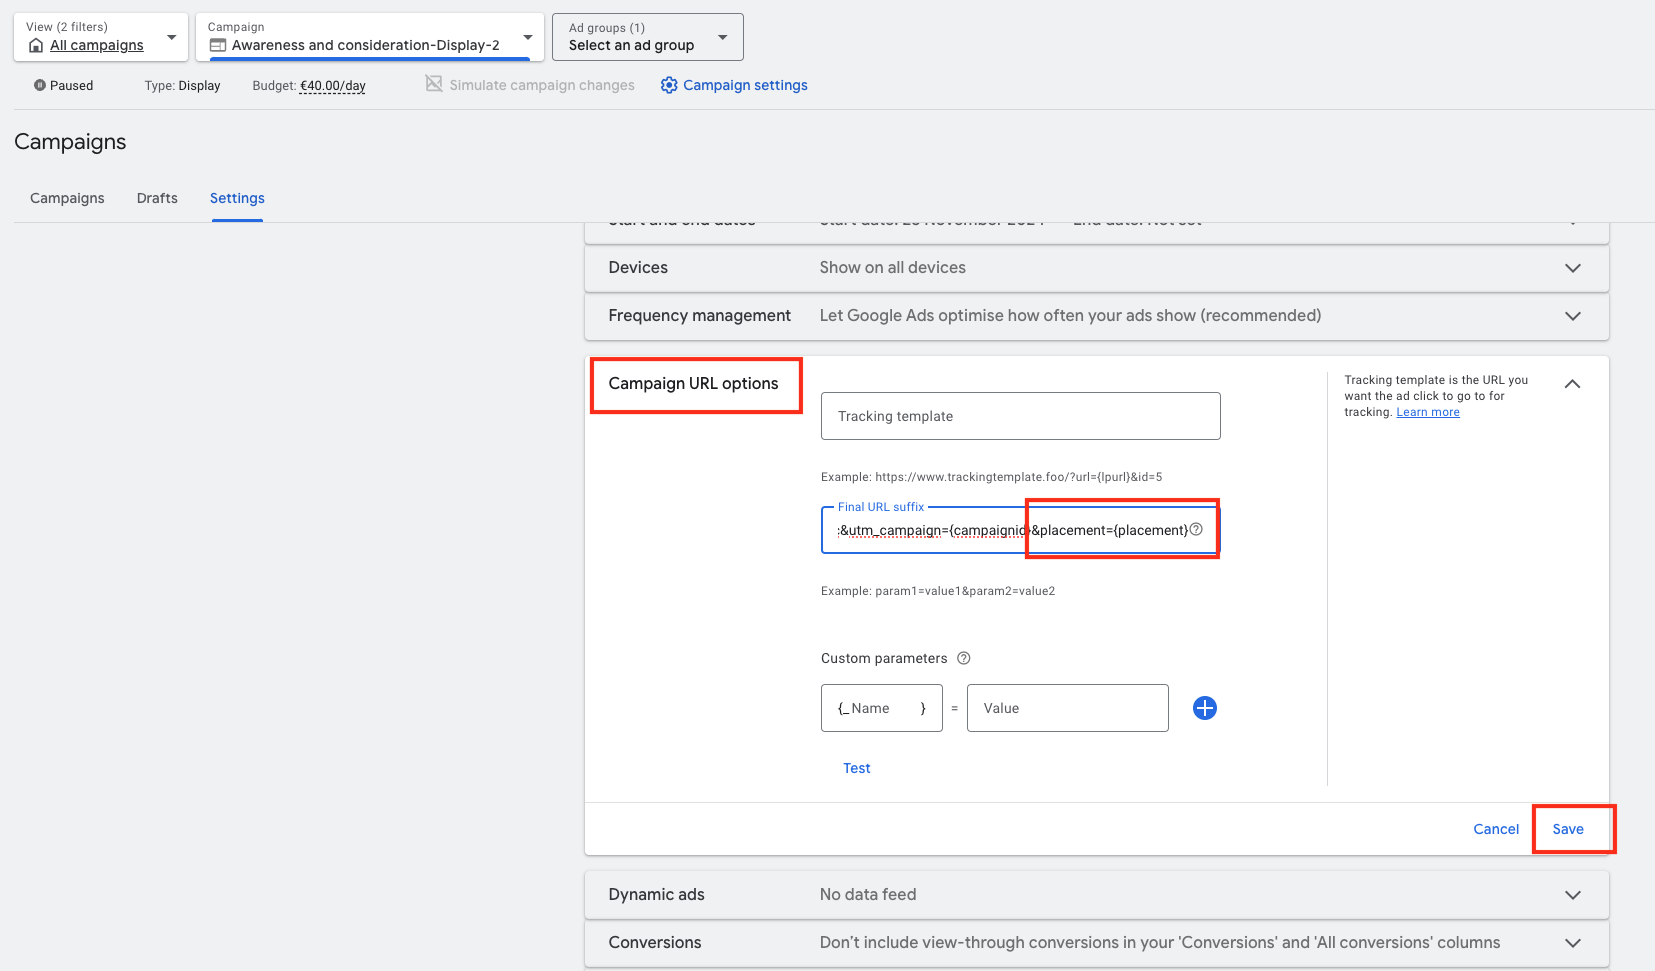Click the campaign type icon in Campaign selector
Screen dimensions: 1655x971
click(x=218, y=46)
